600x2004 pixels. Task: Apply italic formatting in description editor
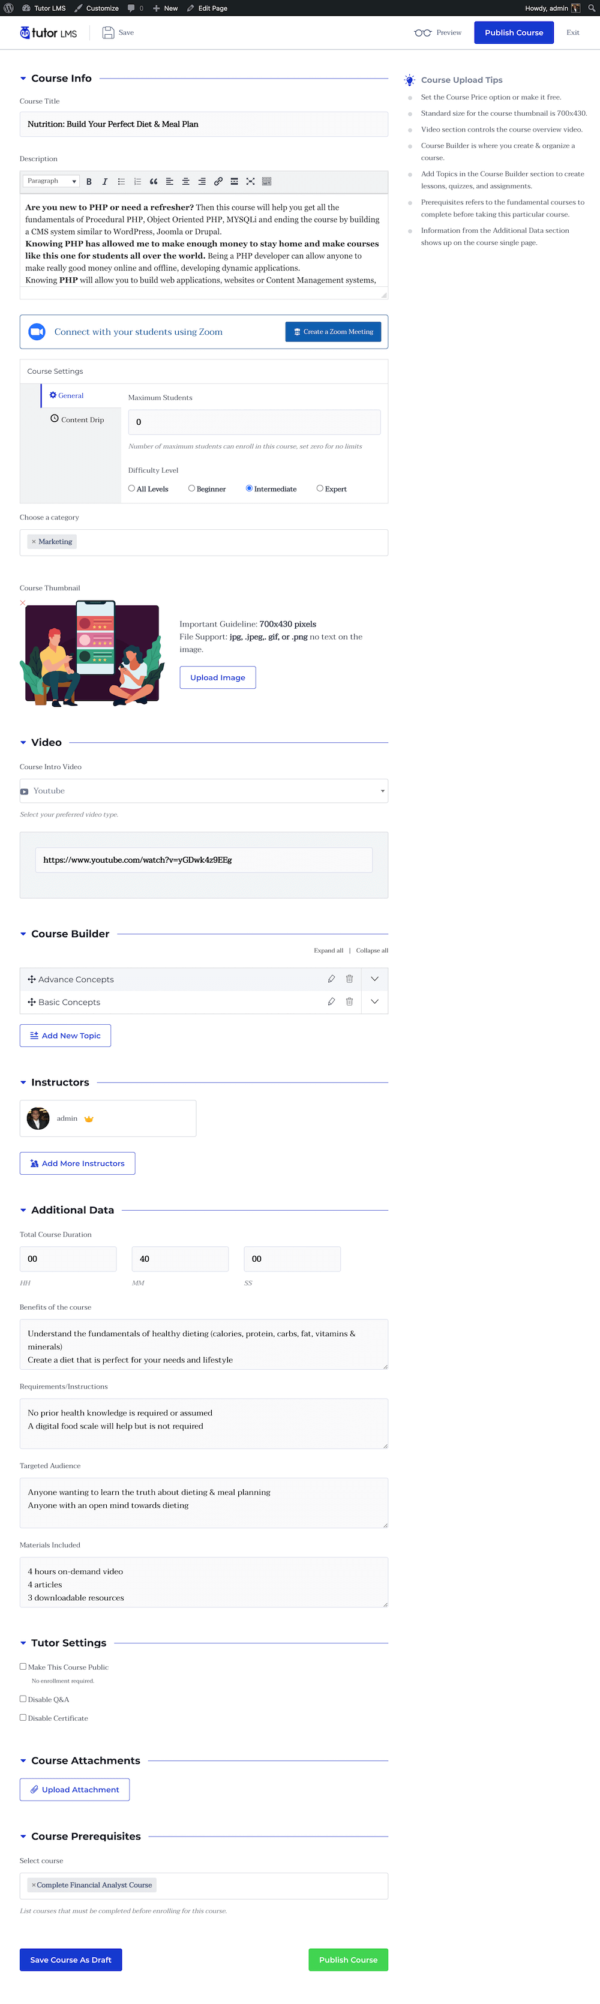pyautogui.click(x=105, y=182)
